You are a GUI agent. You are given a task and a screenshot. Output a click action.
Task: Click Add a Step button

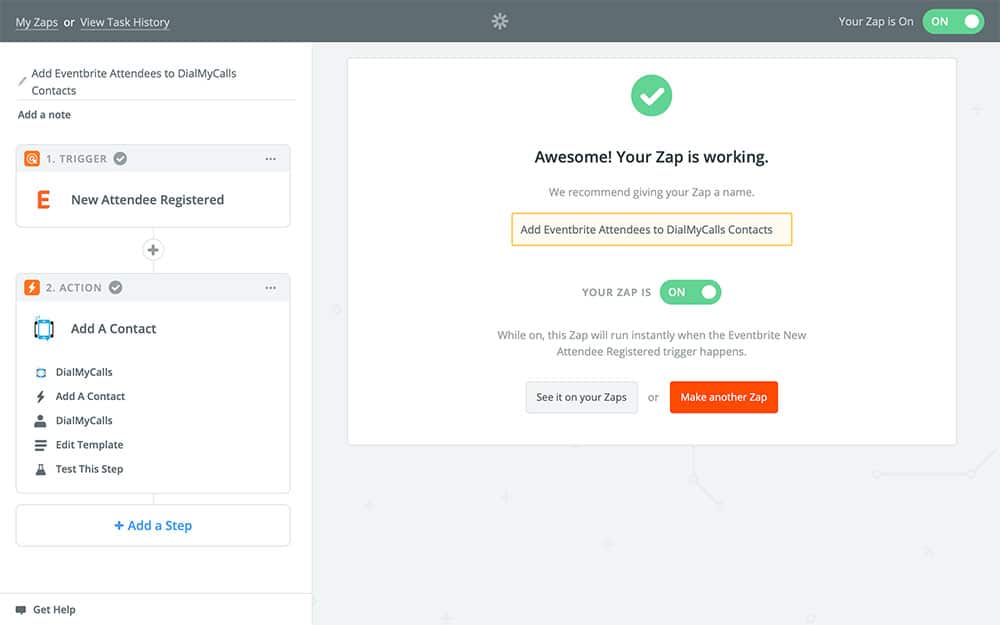pos(153,525)
